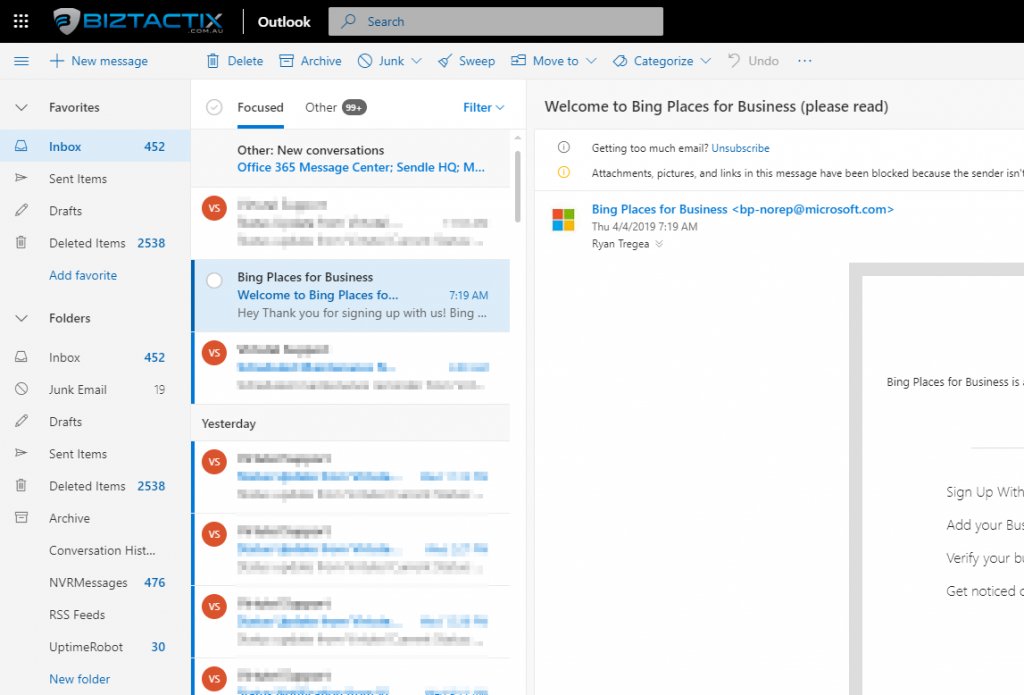Viewport: 1024px width, 695px height.
Task: Click the Categorize tag icon
Action: (620, 61)
